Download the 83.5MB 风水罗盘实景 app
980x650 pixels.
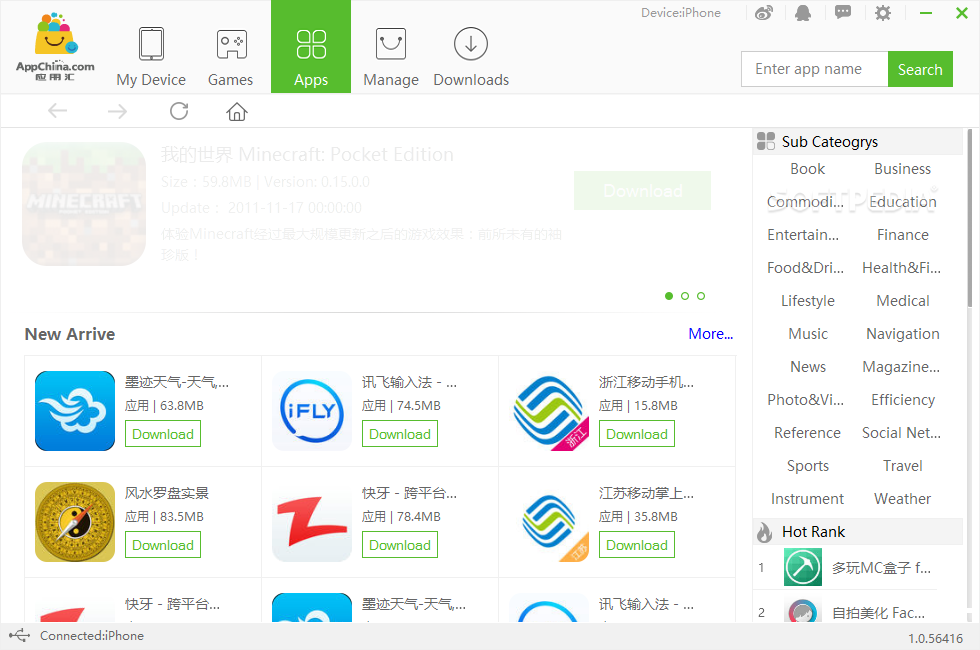[162, 545]
